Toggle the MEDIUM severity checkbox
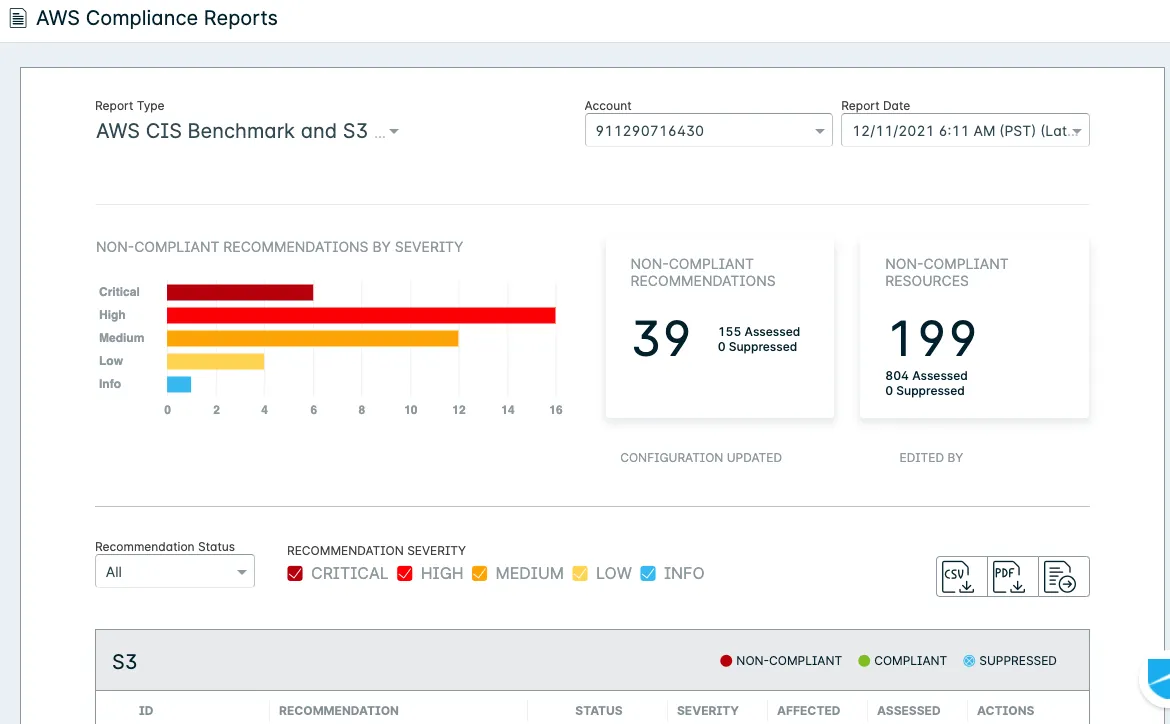The height and width of the screenshot is (724, 1170). click(x=479, y=573)
